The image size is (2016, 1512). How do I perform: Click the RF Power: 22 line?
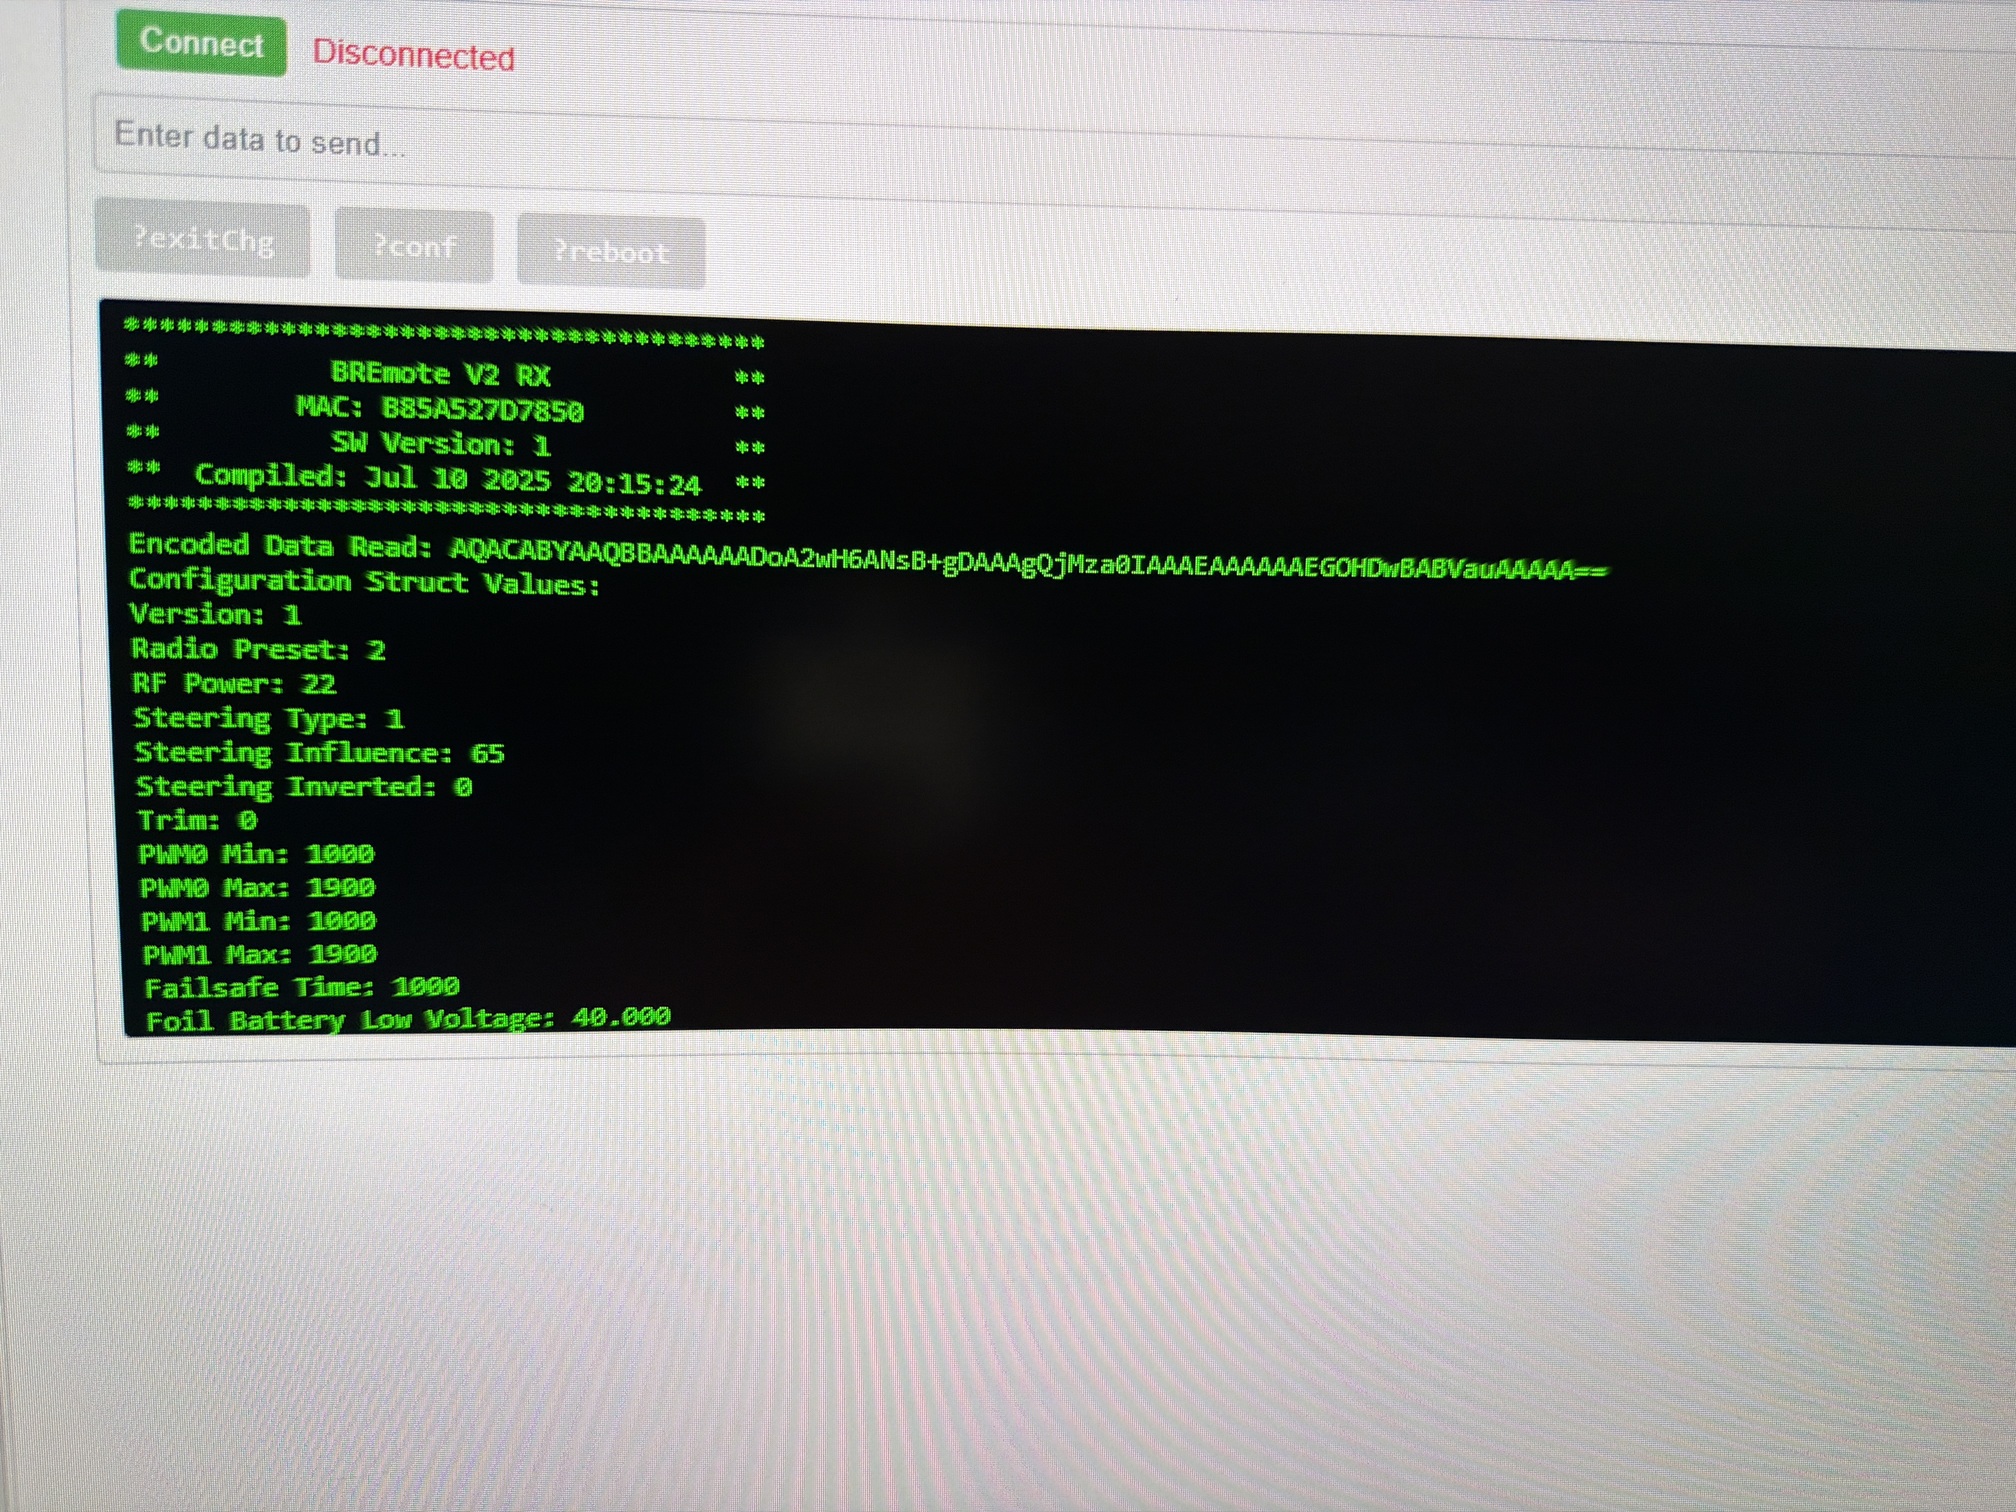pos(234,684)
